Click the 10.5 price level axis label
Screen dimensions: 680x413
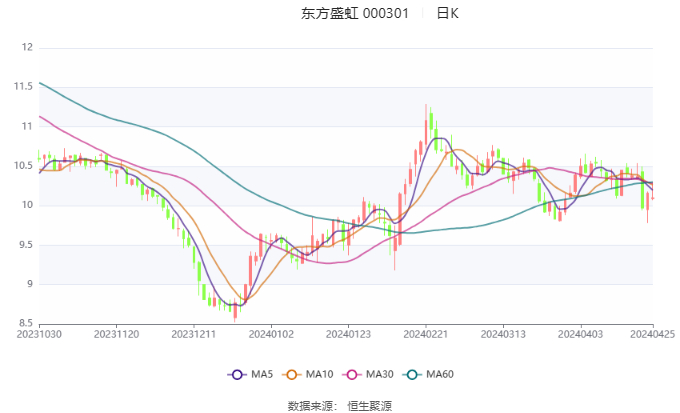click(x=22, y=165)
